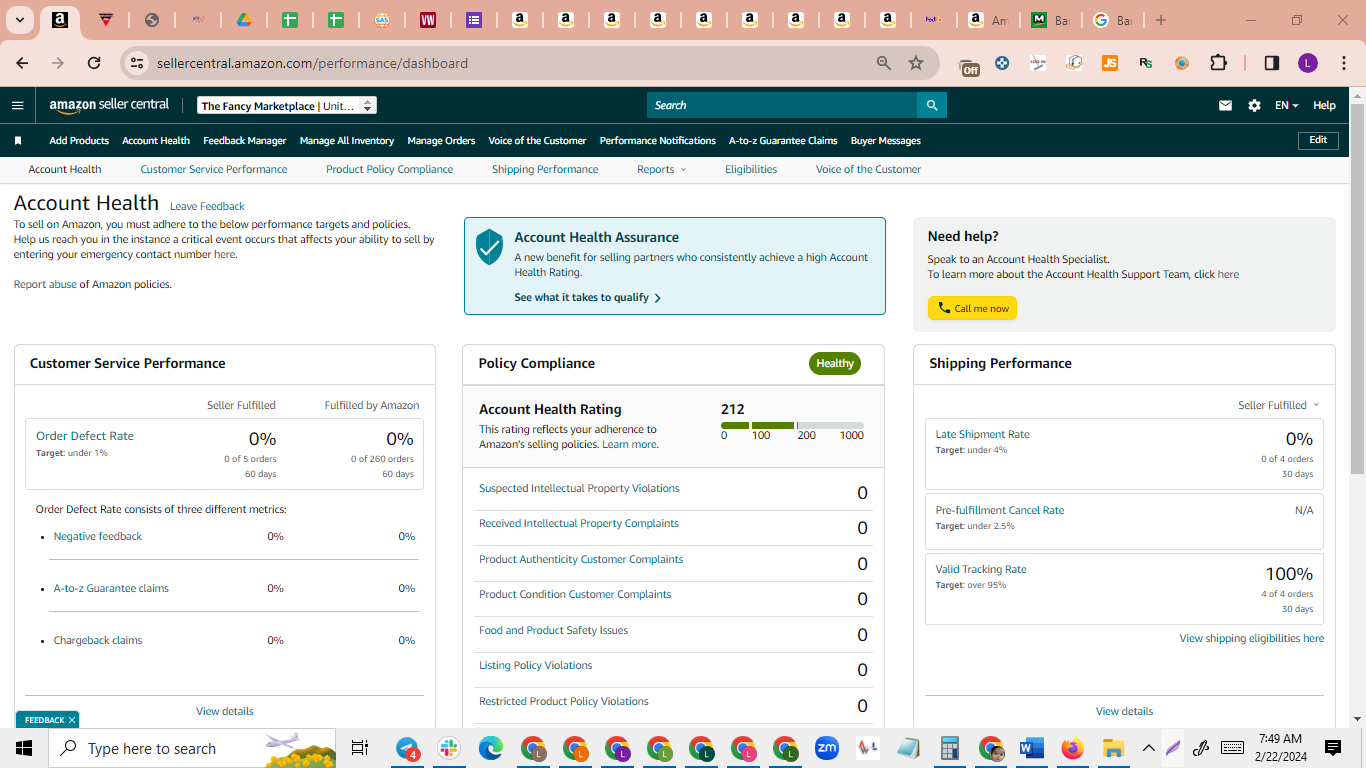Open Firefox from the taskbar

1073,748
